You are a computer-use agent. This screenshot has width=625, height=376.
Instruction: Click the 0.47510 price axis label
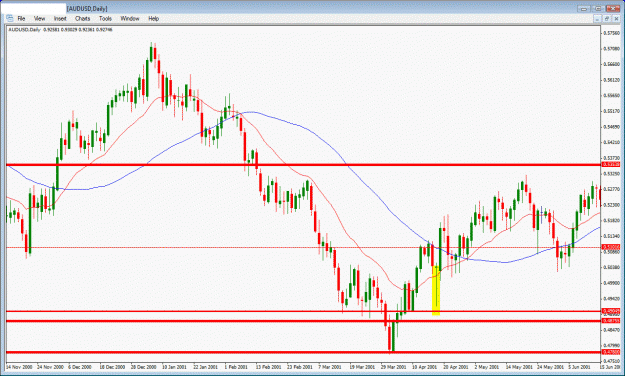[611, 361]
